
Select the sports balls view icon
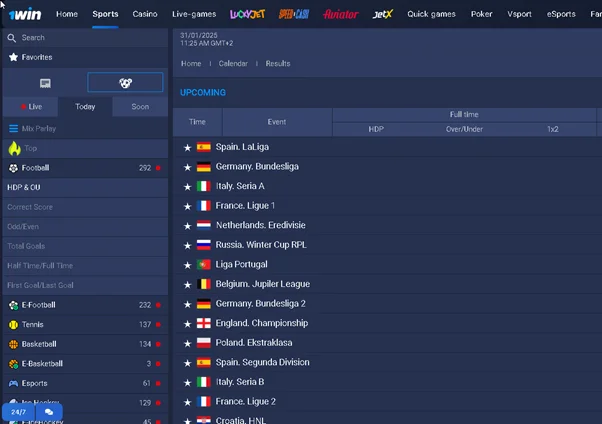pos(125,83)
